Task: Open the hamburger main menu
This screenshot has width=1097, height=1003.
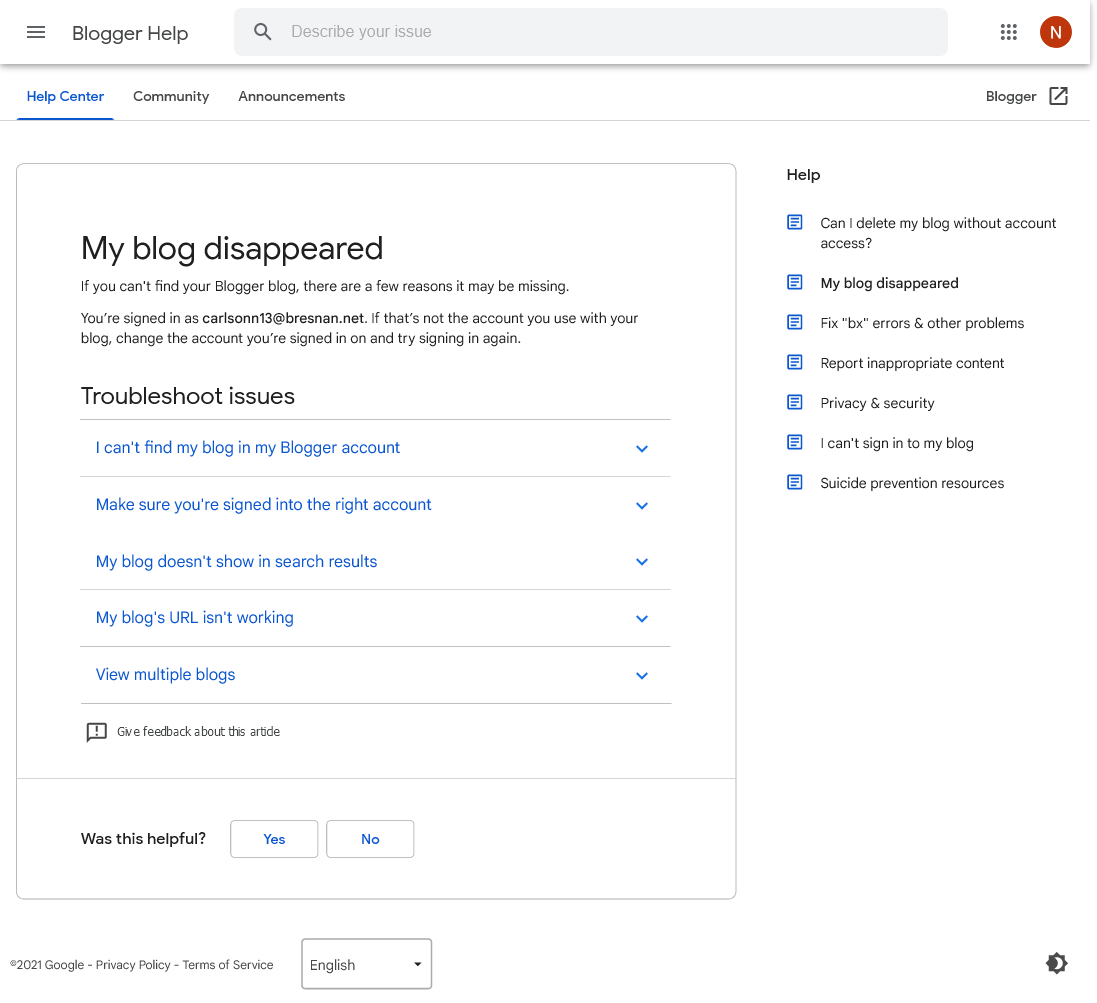Action: coord(36,32)
